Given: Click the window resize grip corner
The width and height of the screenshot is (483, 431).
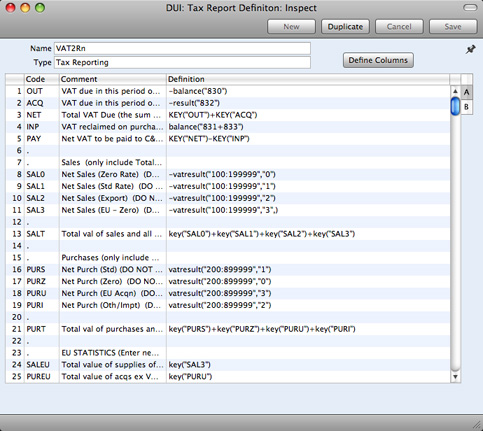Looking at the screenshot, I should [477, 425].
